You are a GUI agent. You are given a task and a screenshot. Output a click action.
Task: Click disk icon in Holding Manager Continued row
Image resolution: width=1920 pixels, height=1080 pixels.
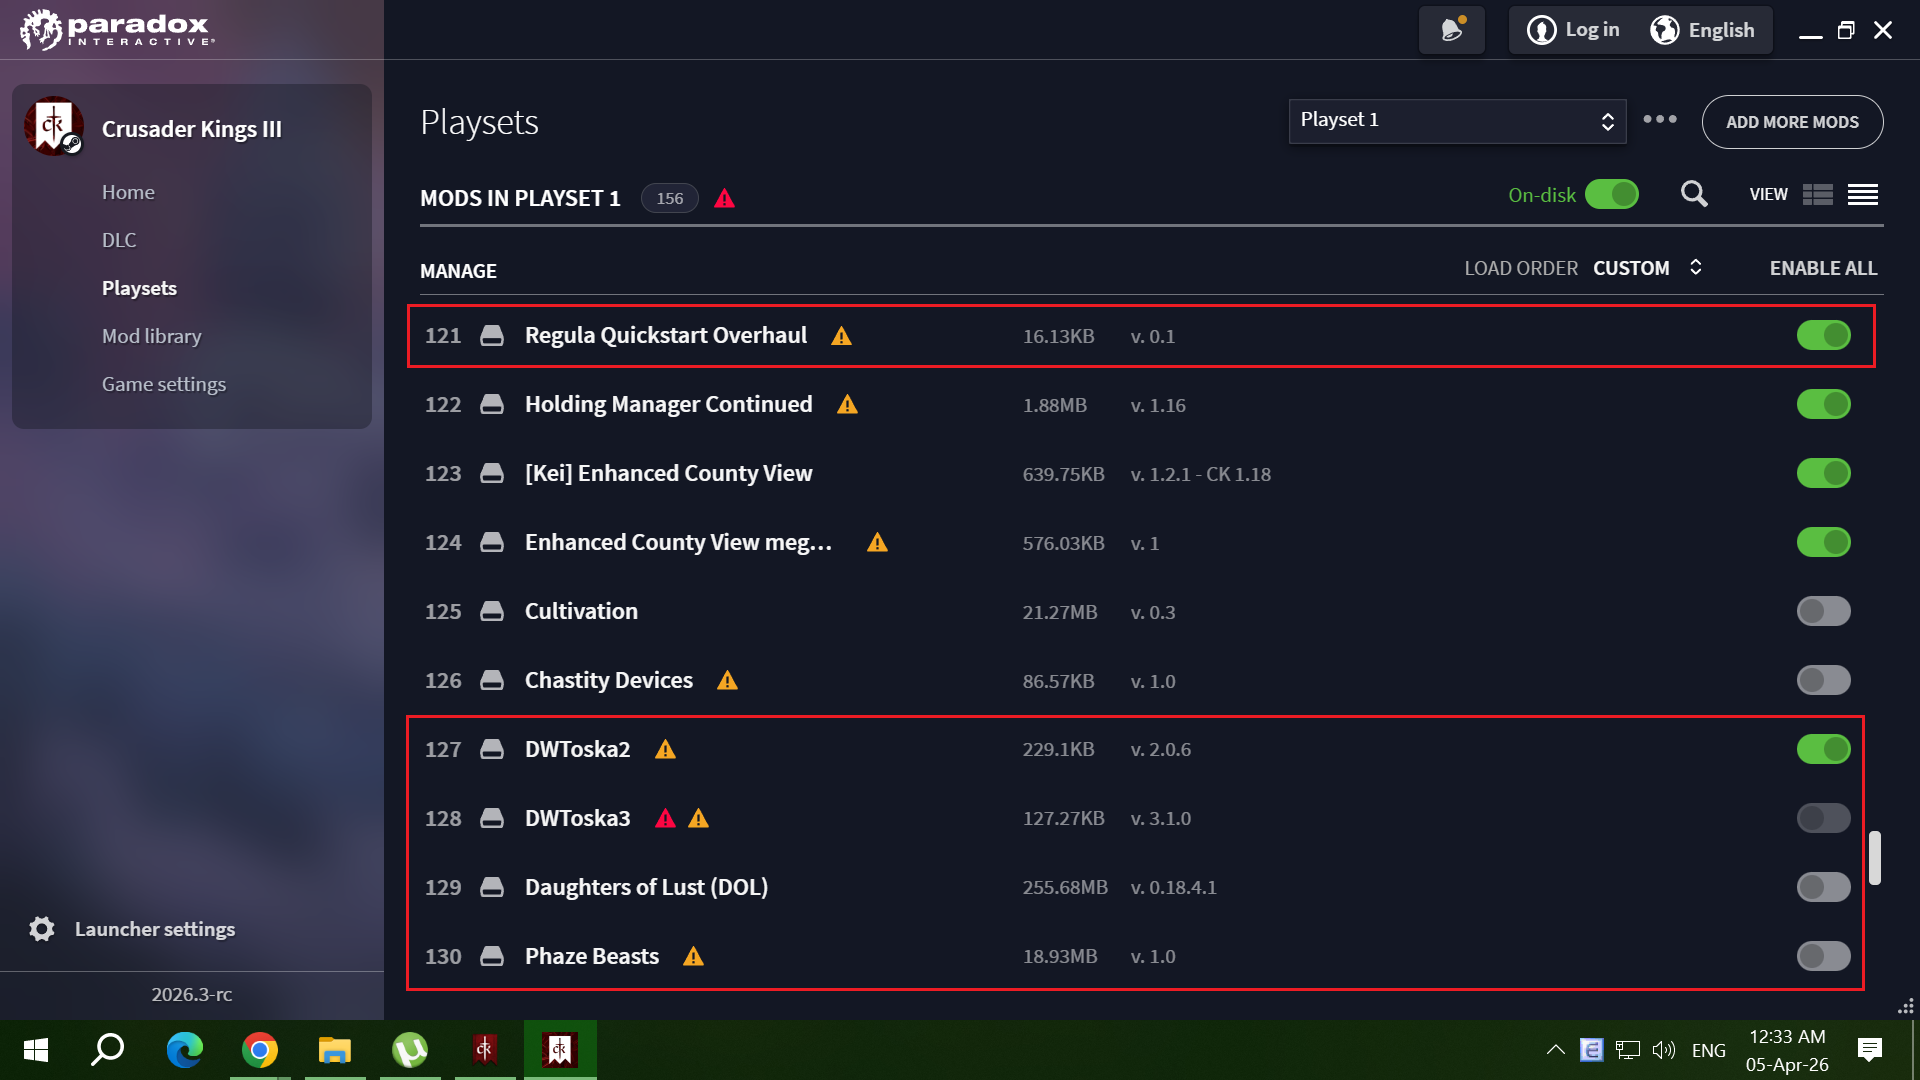492,405
